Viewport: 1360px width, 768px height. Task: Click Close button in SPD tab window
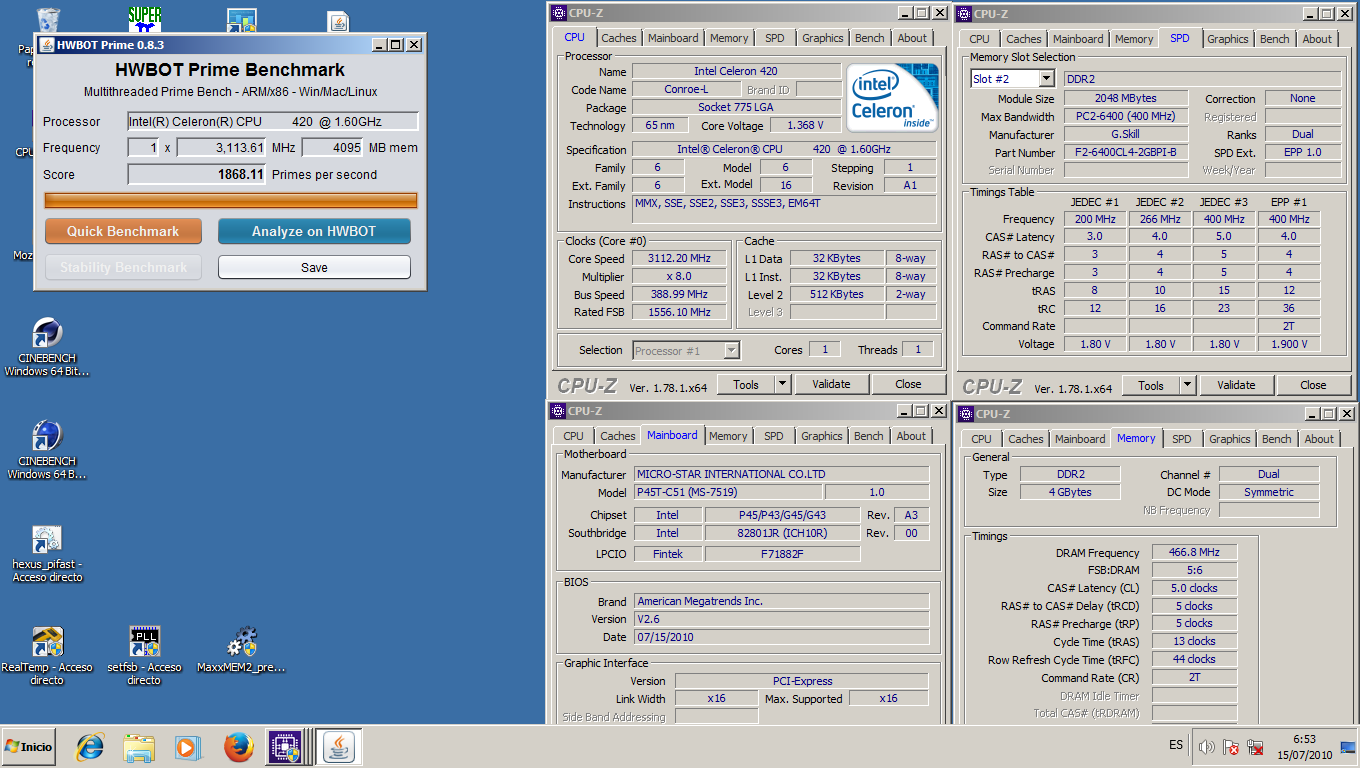point(1313,385)
